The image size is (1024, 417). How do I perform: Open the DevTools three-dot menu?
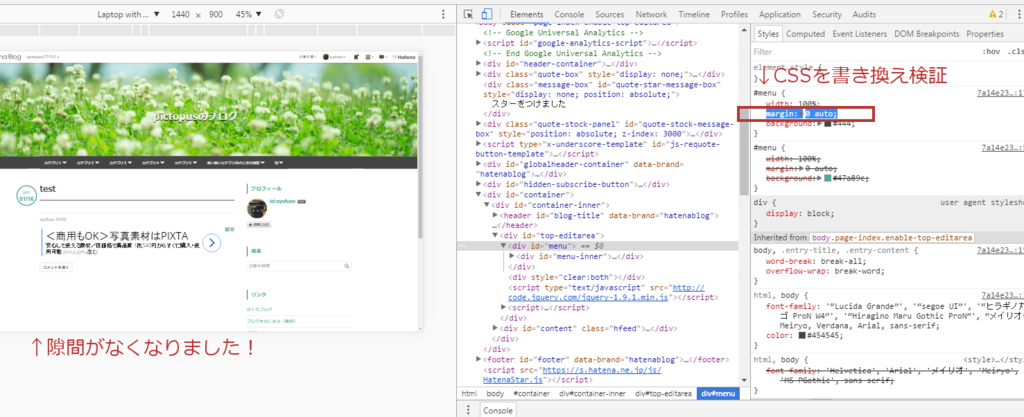(x=1019, y=14)
